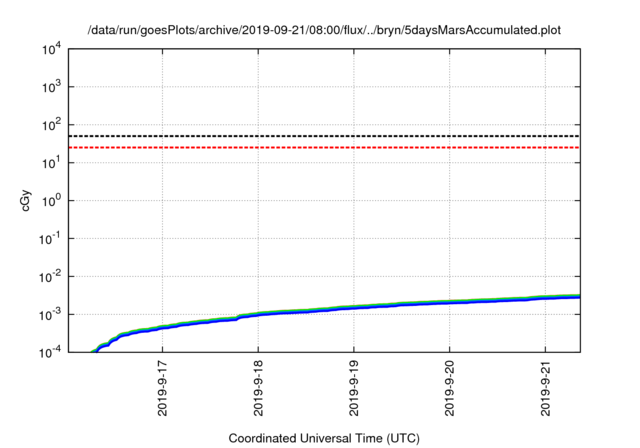This screenshot has width=640, height=448.
Task: Click the 10^2 y-axis tick label
Action: click(x=52, y=125)
